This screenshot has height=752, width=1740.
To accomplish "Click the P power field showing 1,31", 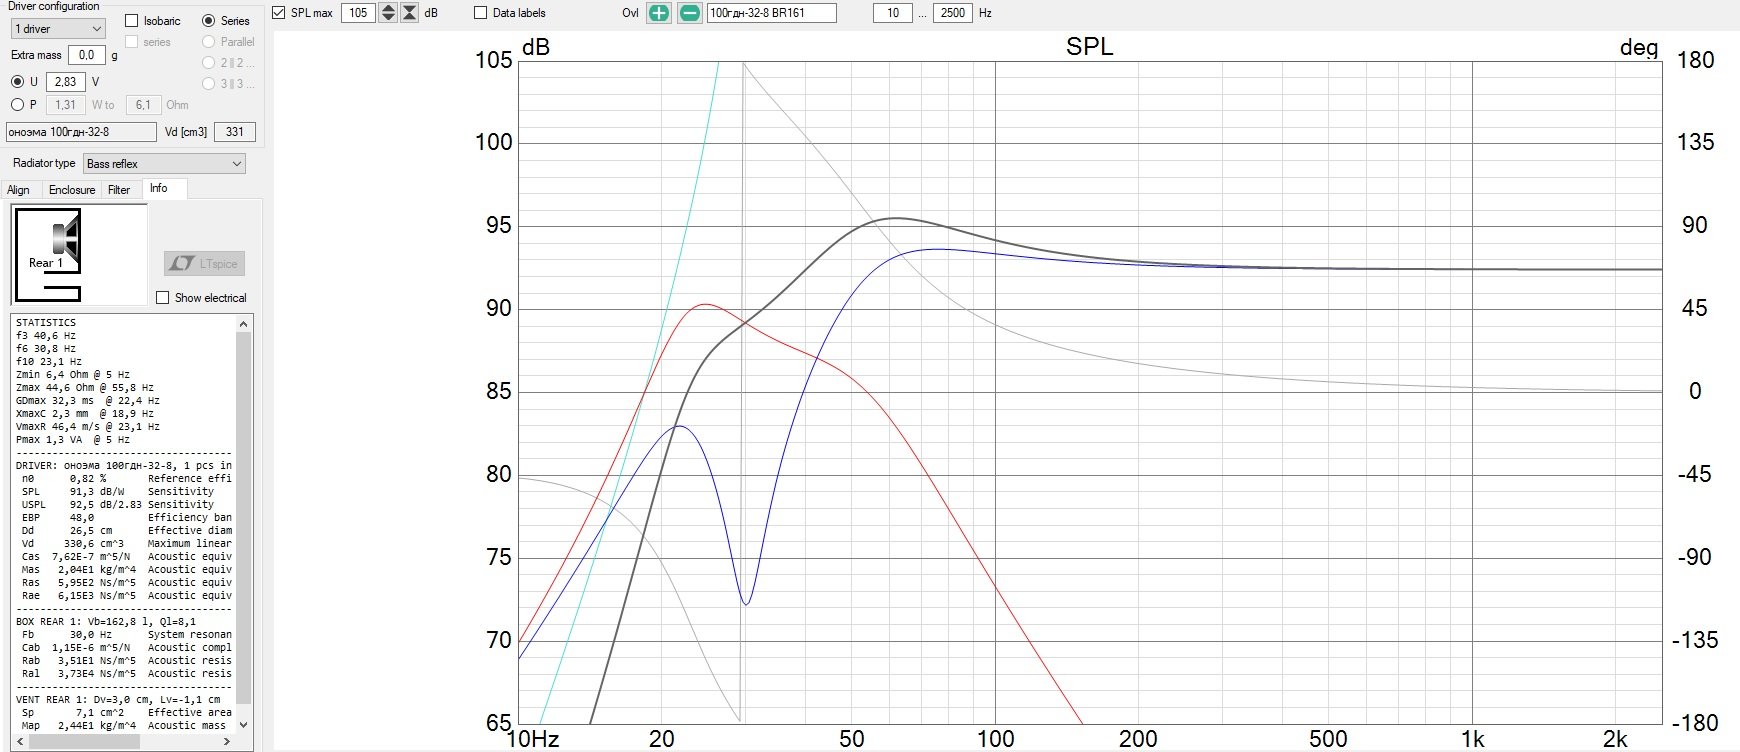I will click(x=66, y=105).
